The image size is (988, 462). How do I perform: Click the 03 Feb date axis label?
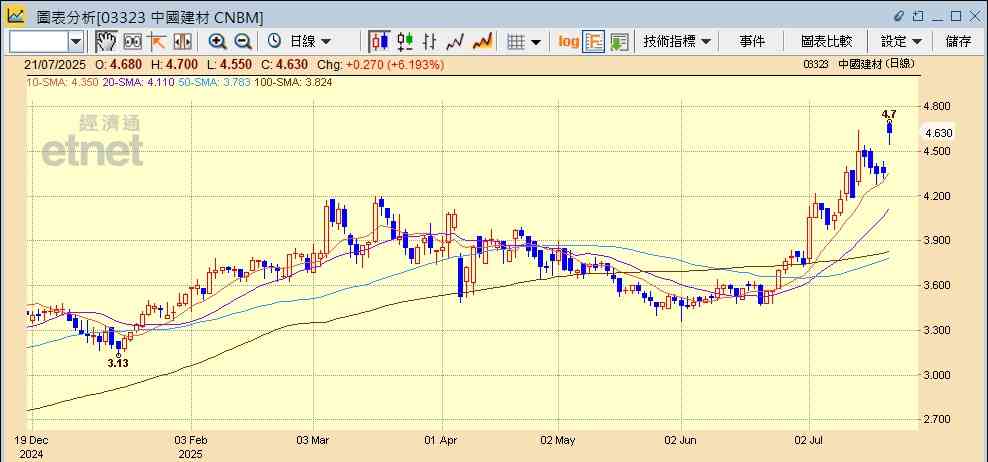click(x=191, y=441)
